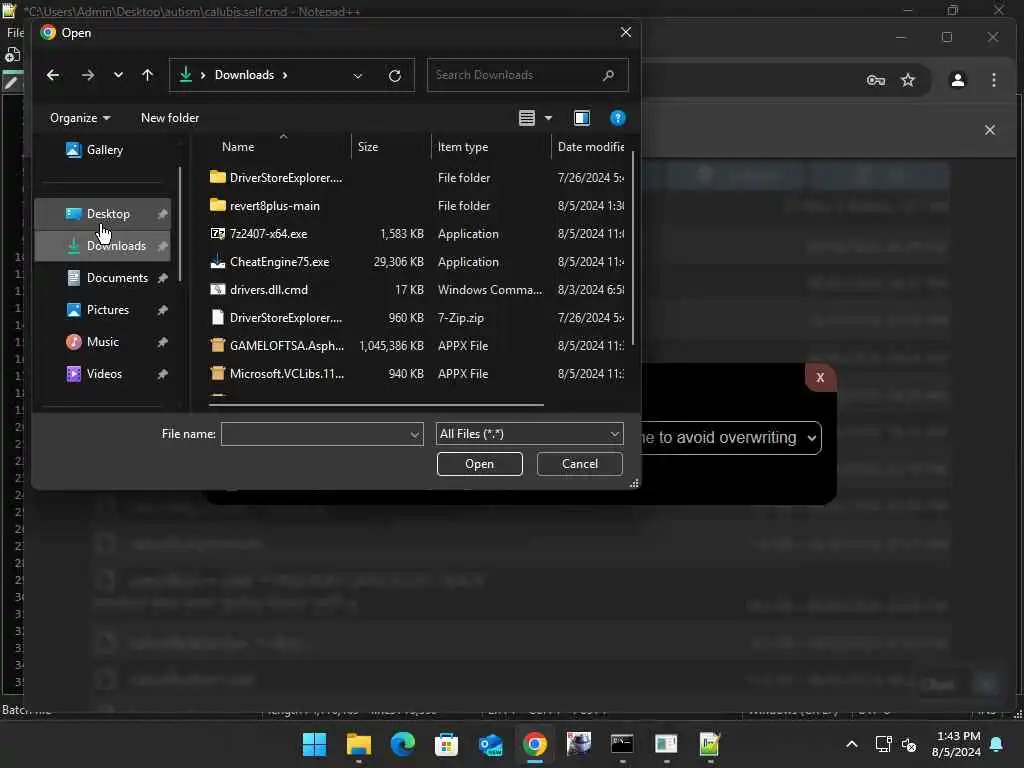
Task: Open recent locations chevron
Action: (118, 75)
